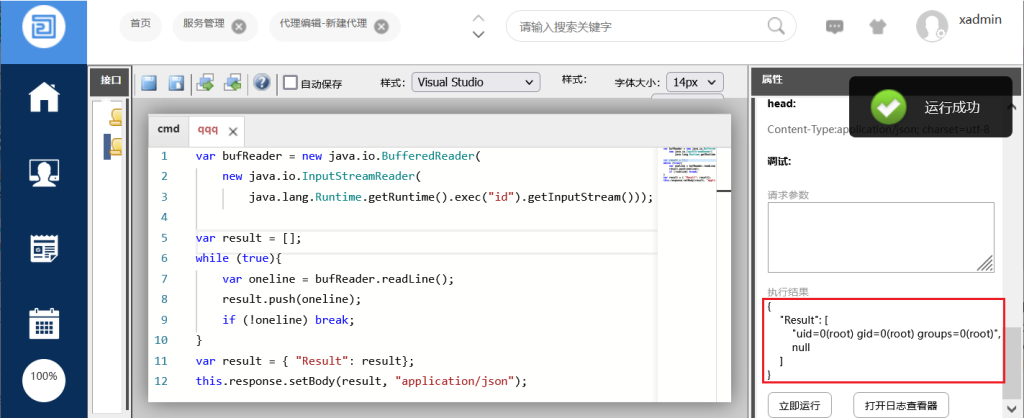Screen dimensions: 1024x418
Task: Open the calendar sidebar icon
Action: click(44, 323)
